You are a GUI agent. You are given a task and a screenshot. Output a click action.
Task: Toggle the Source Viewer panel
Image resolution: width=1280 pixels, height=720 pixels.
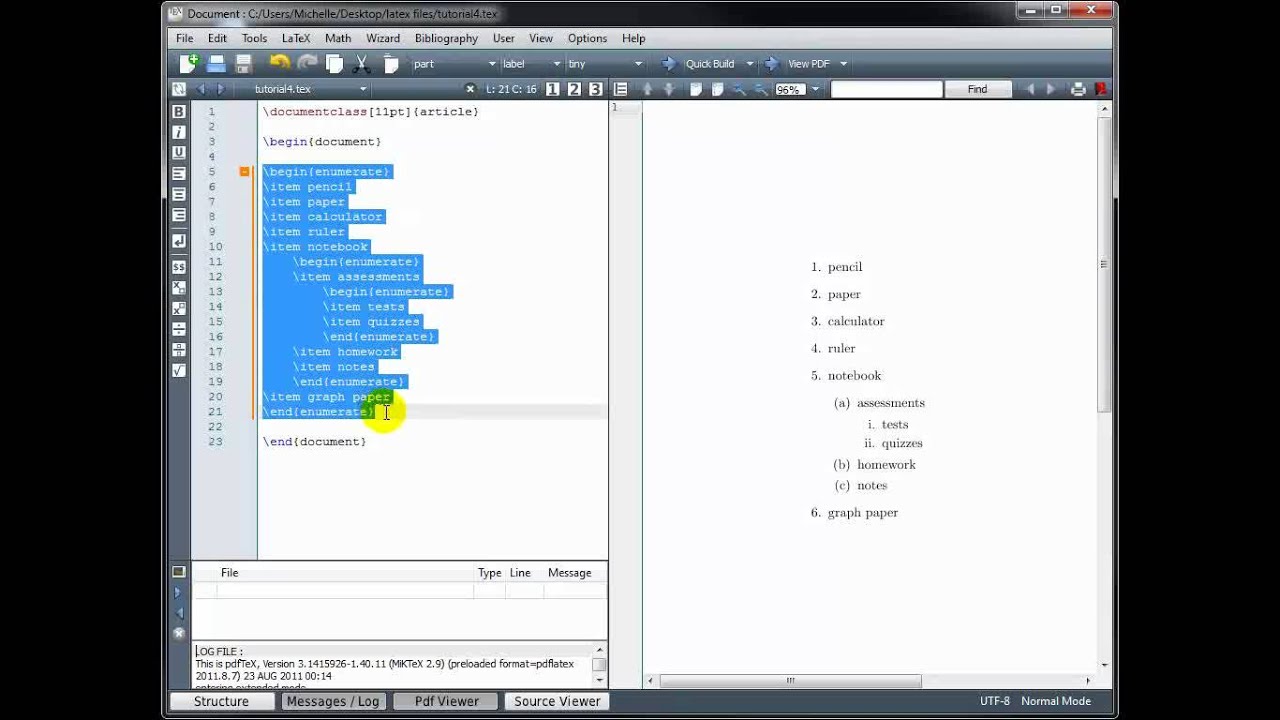[x=557, y=701]
